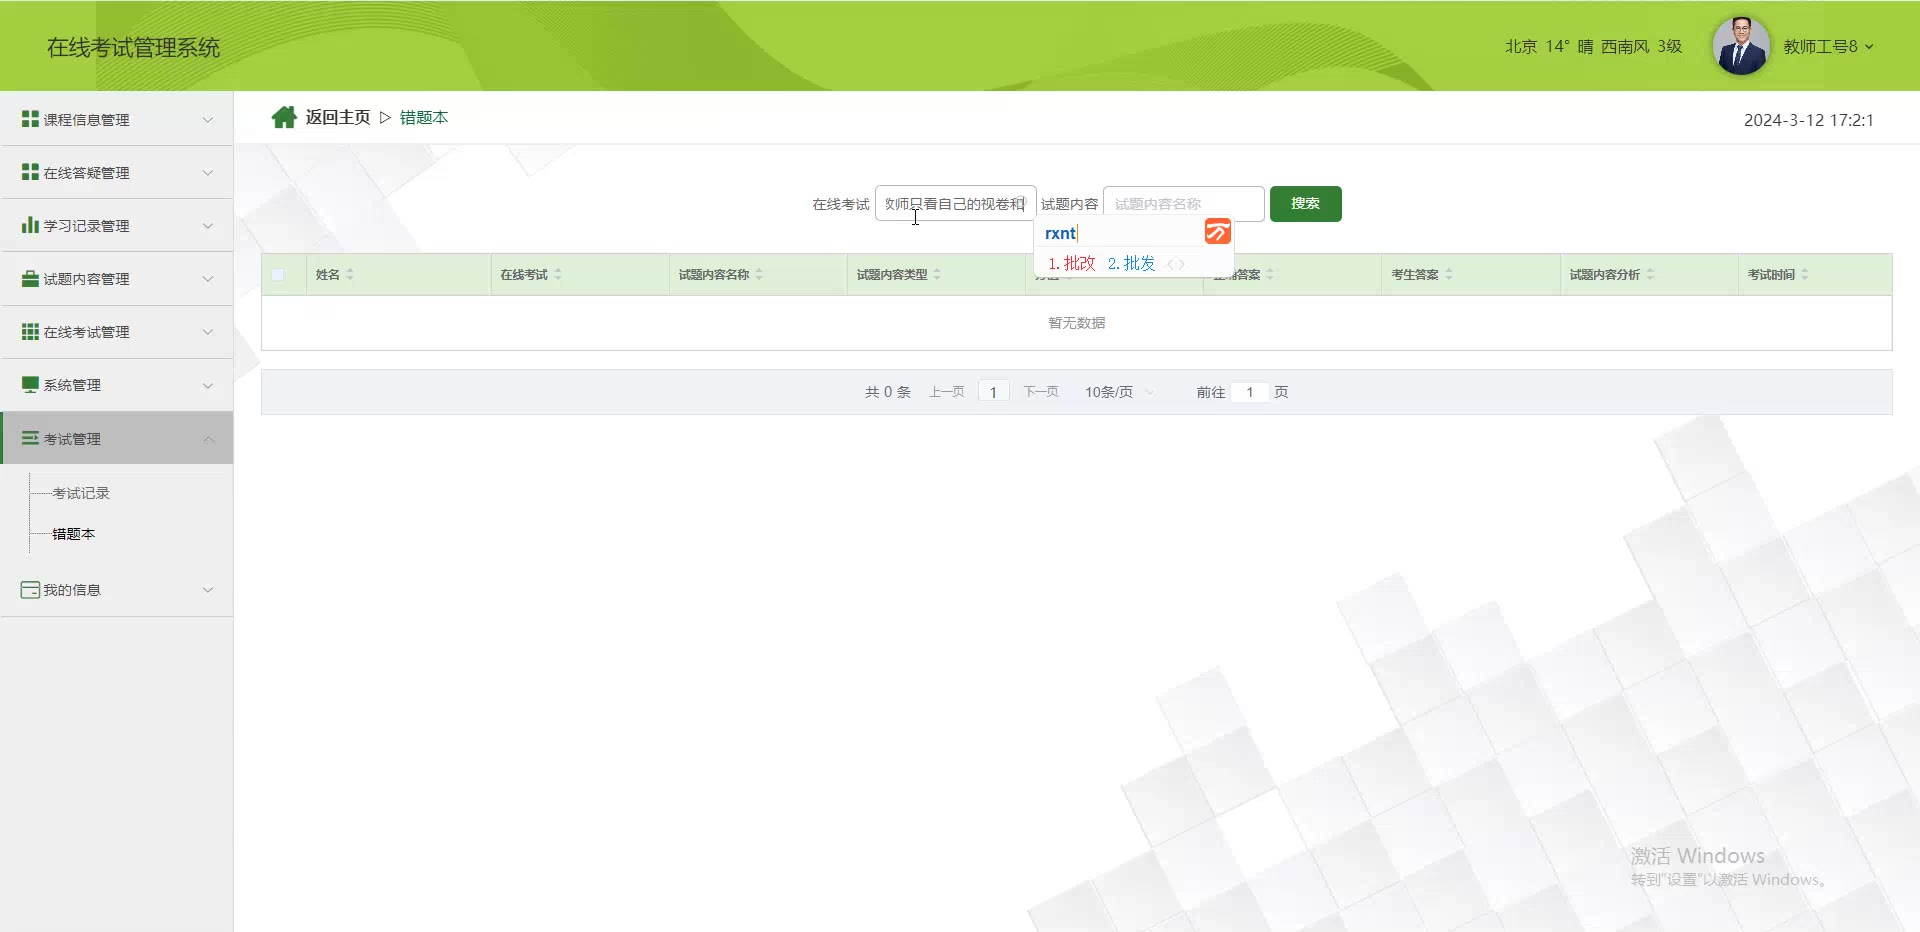This screenshot has width=1920, height=932.
Task: Click the teacher avatar photo
Action: pos(1741,46)
